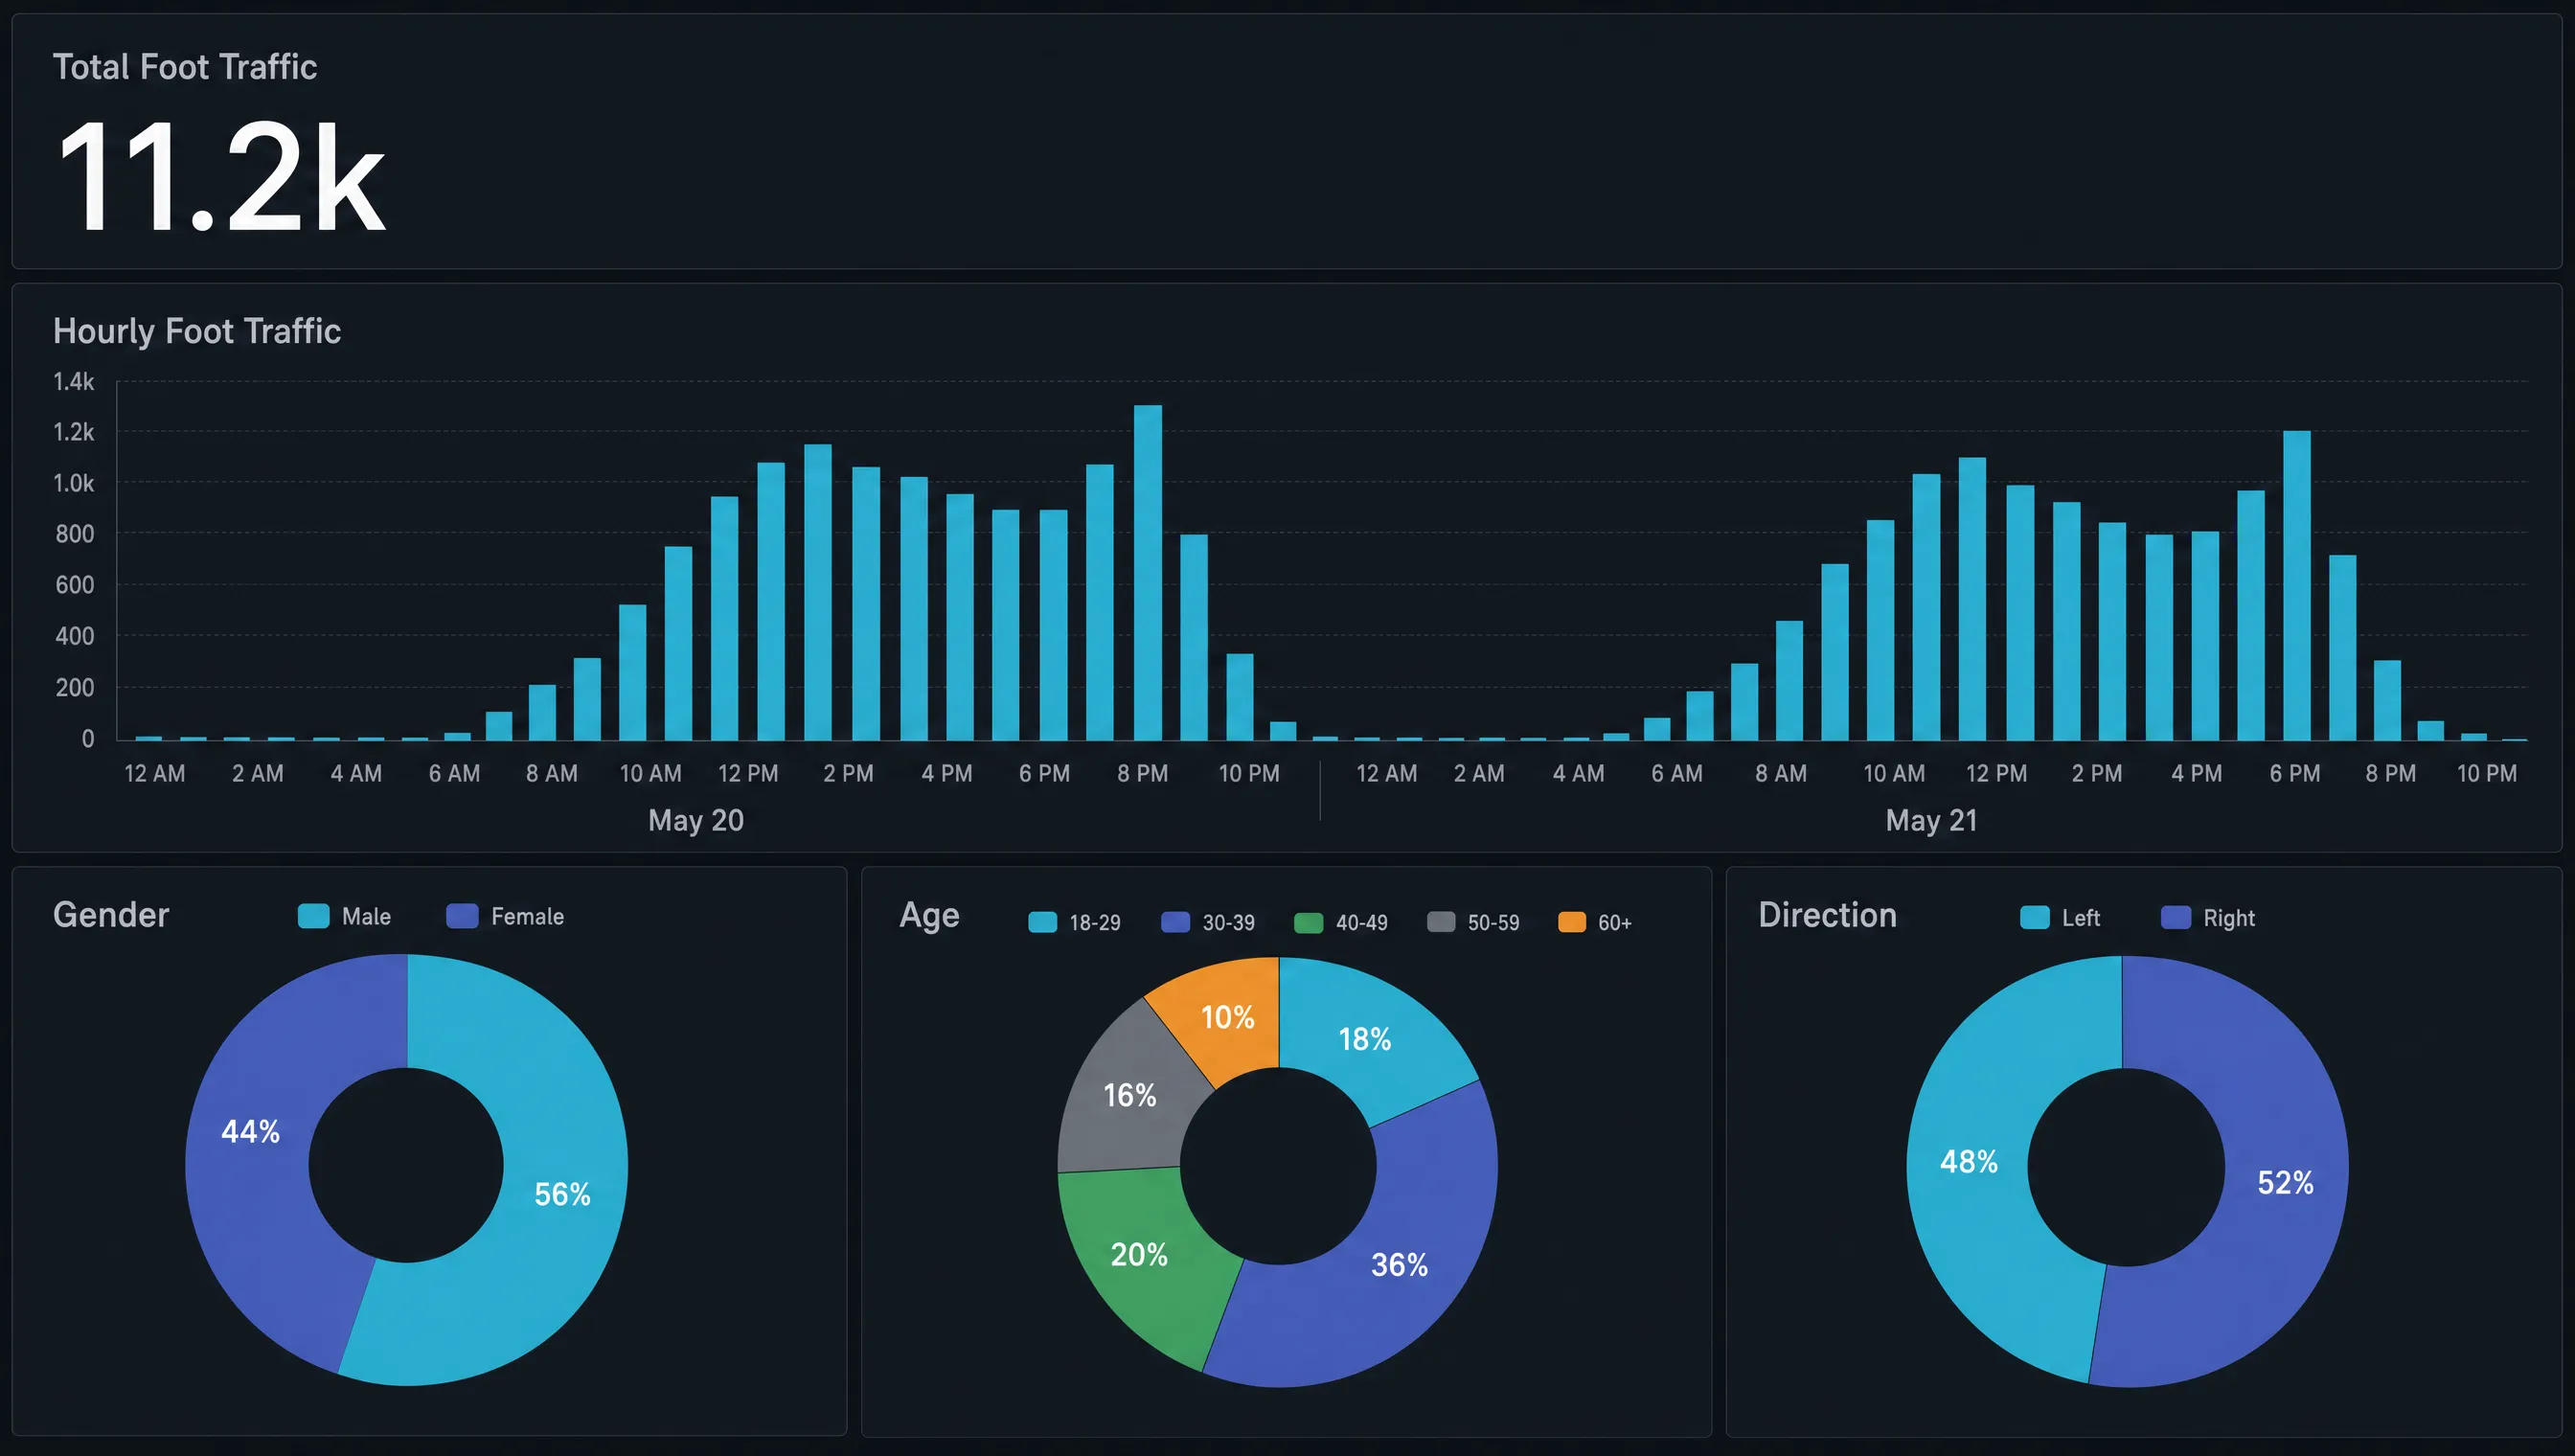Click the 8 PM axis label for May 20
Screen dimensions: 2575x1456
(x=1142, y=773)
